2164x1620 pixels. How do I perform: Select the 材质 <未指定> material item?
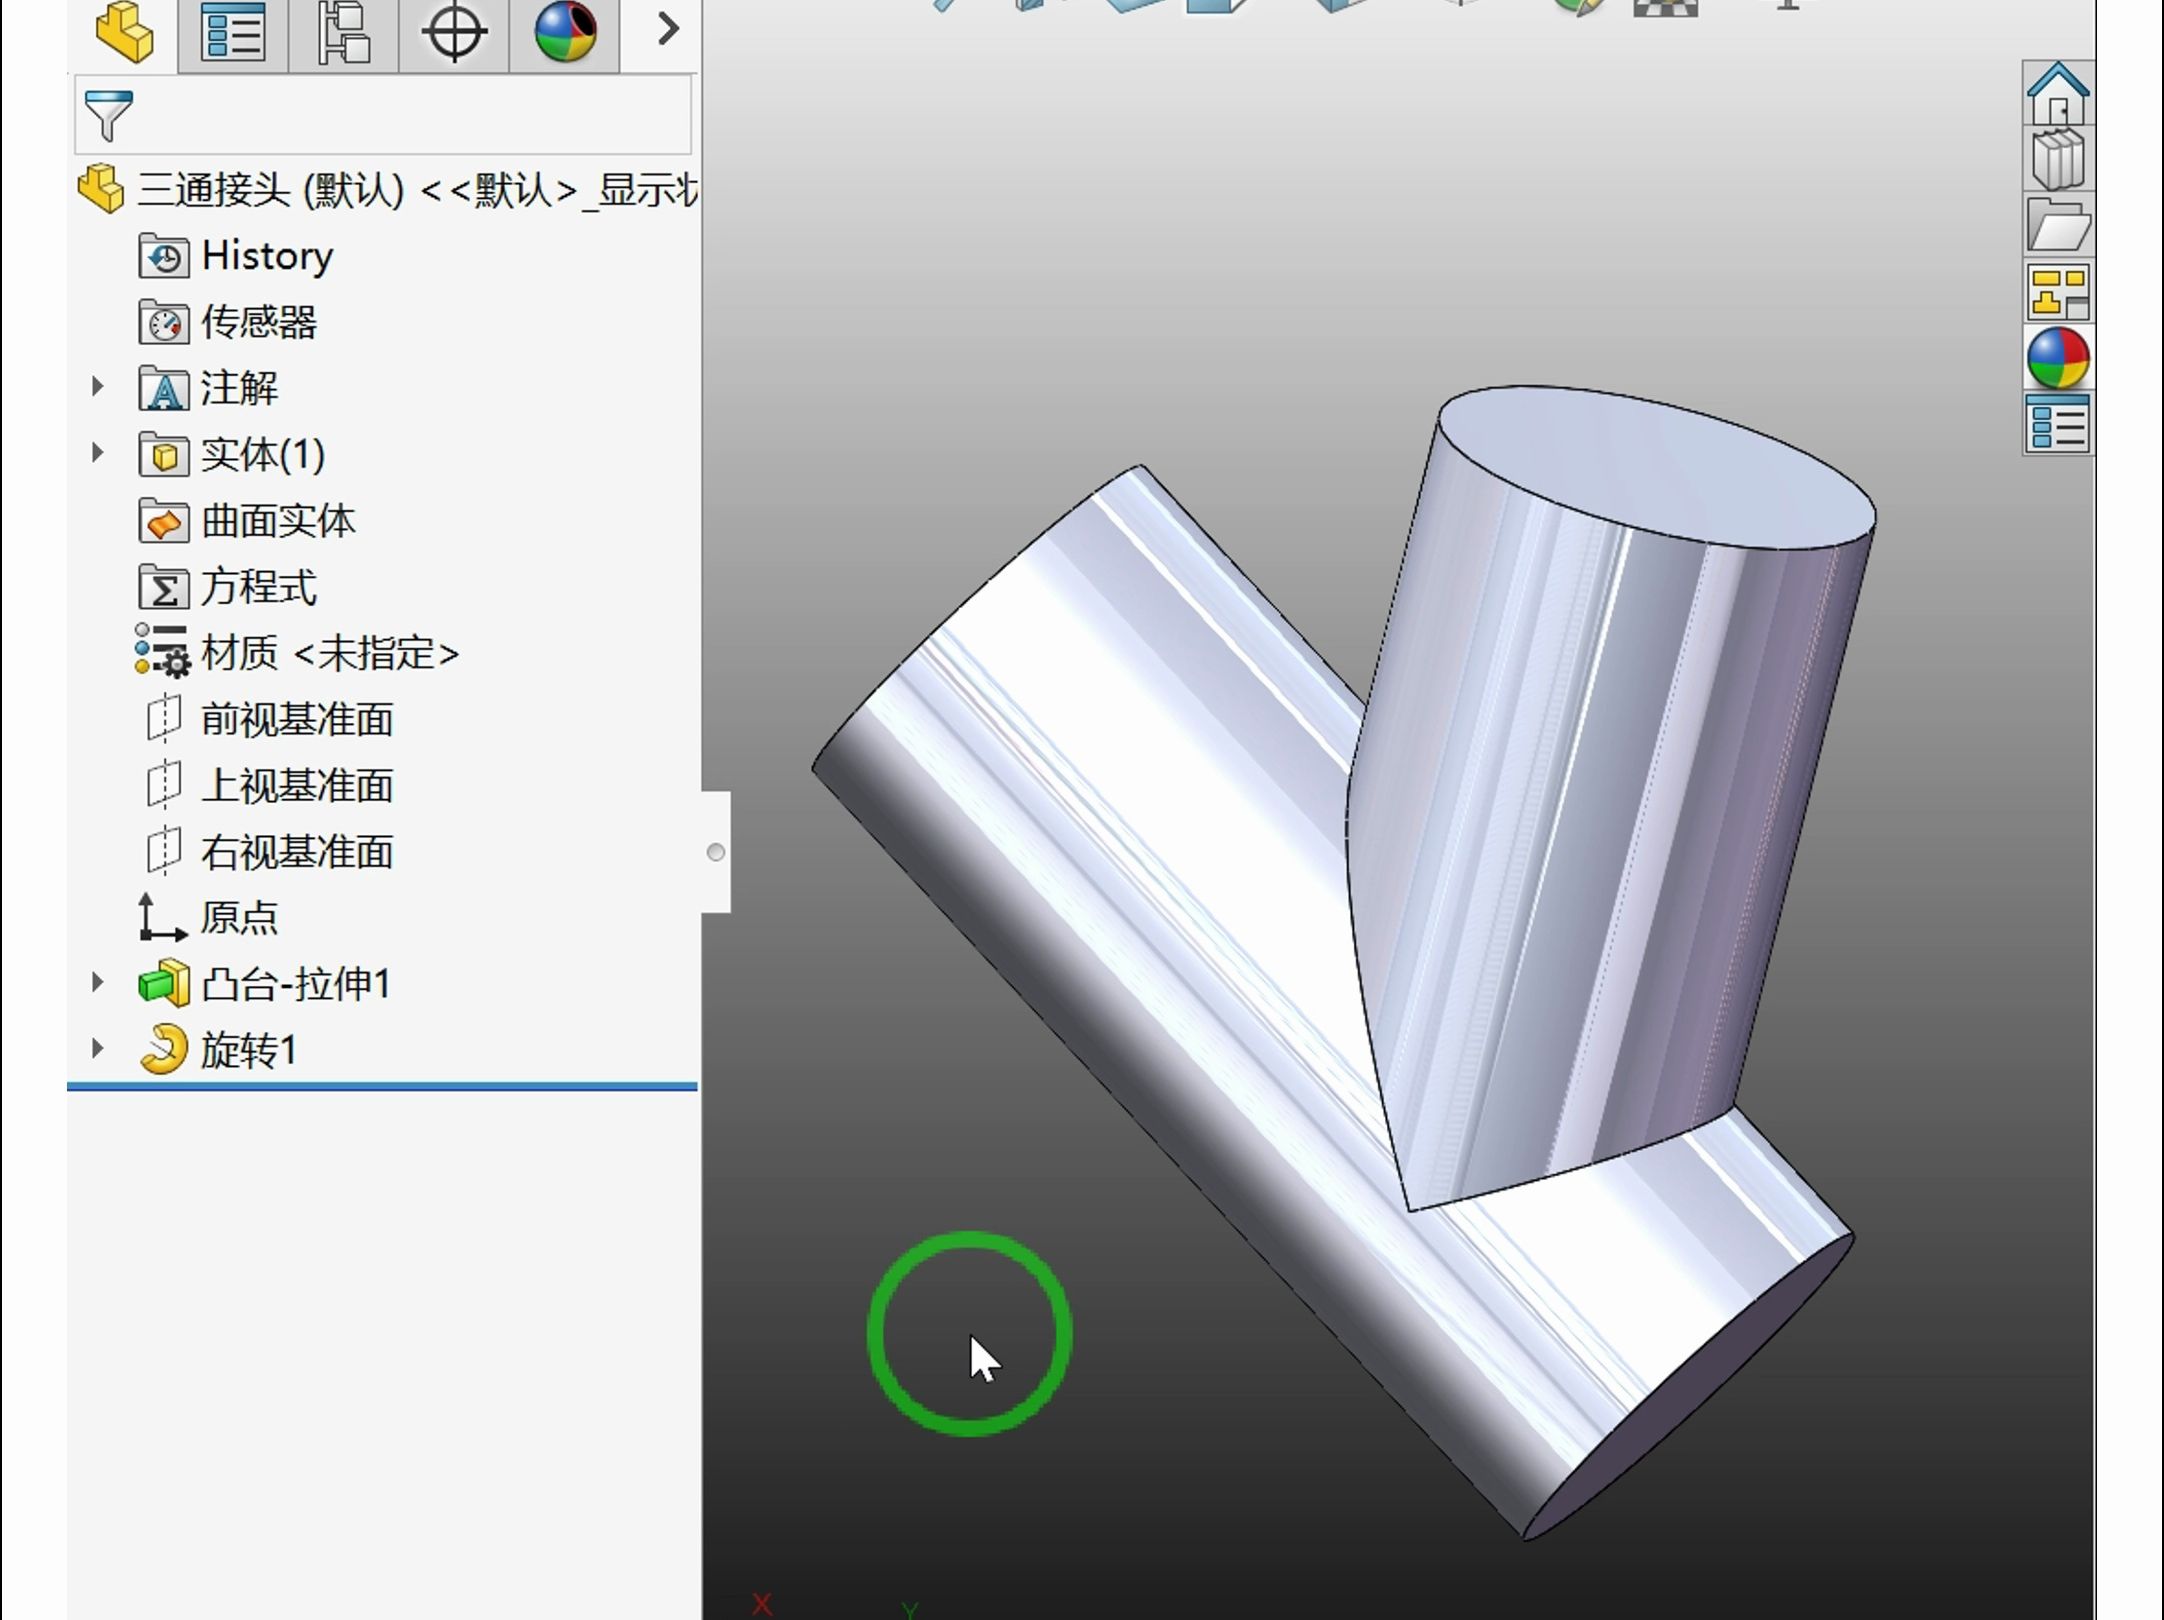click(329, 653)
